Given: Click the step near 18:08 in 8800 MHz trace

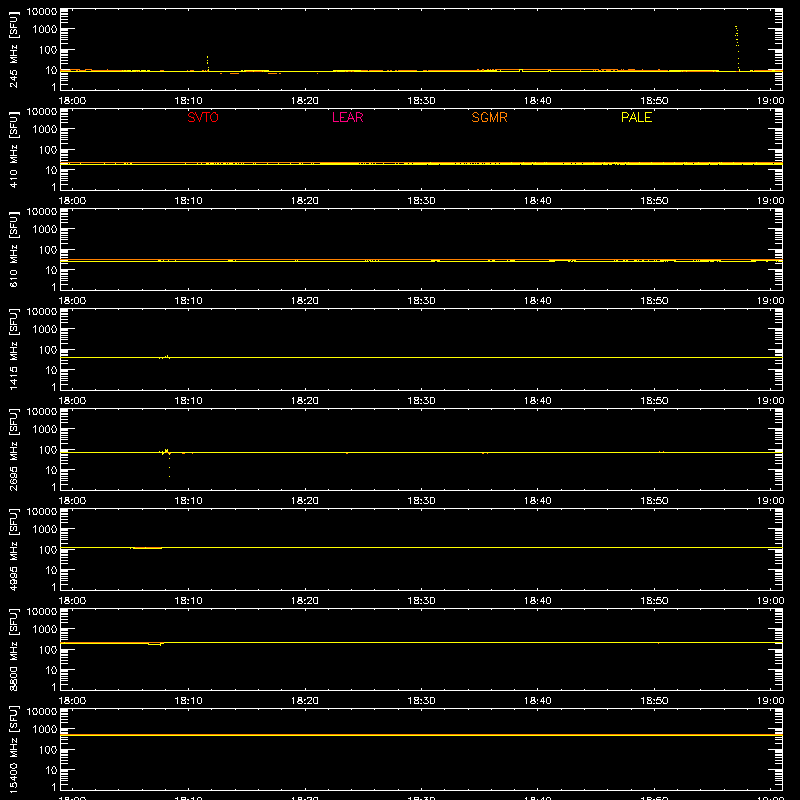Looking at the screenshot, I should coord(155,644).
